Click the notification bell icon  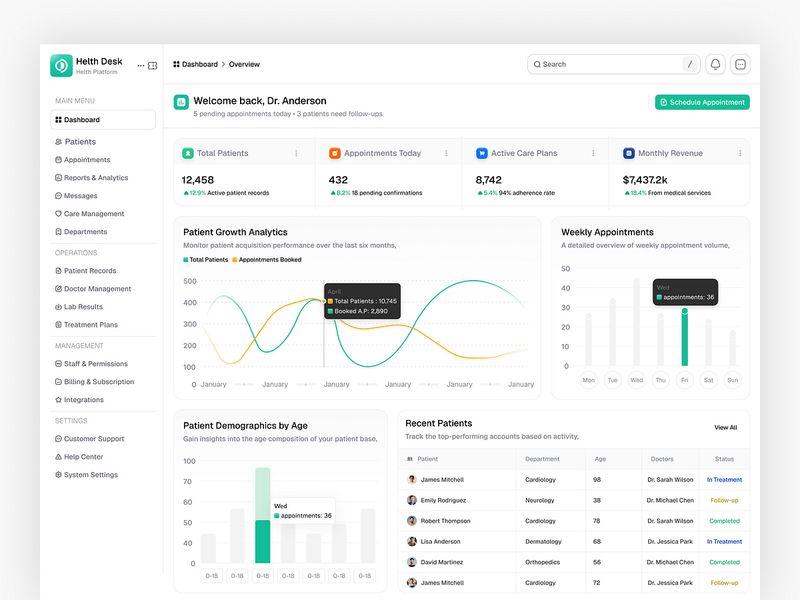[715, 64]
